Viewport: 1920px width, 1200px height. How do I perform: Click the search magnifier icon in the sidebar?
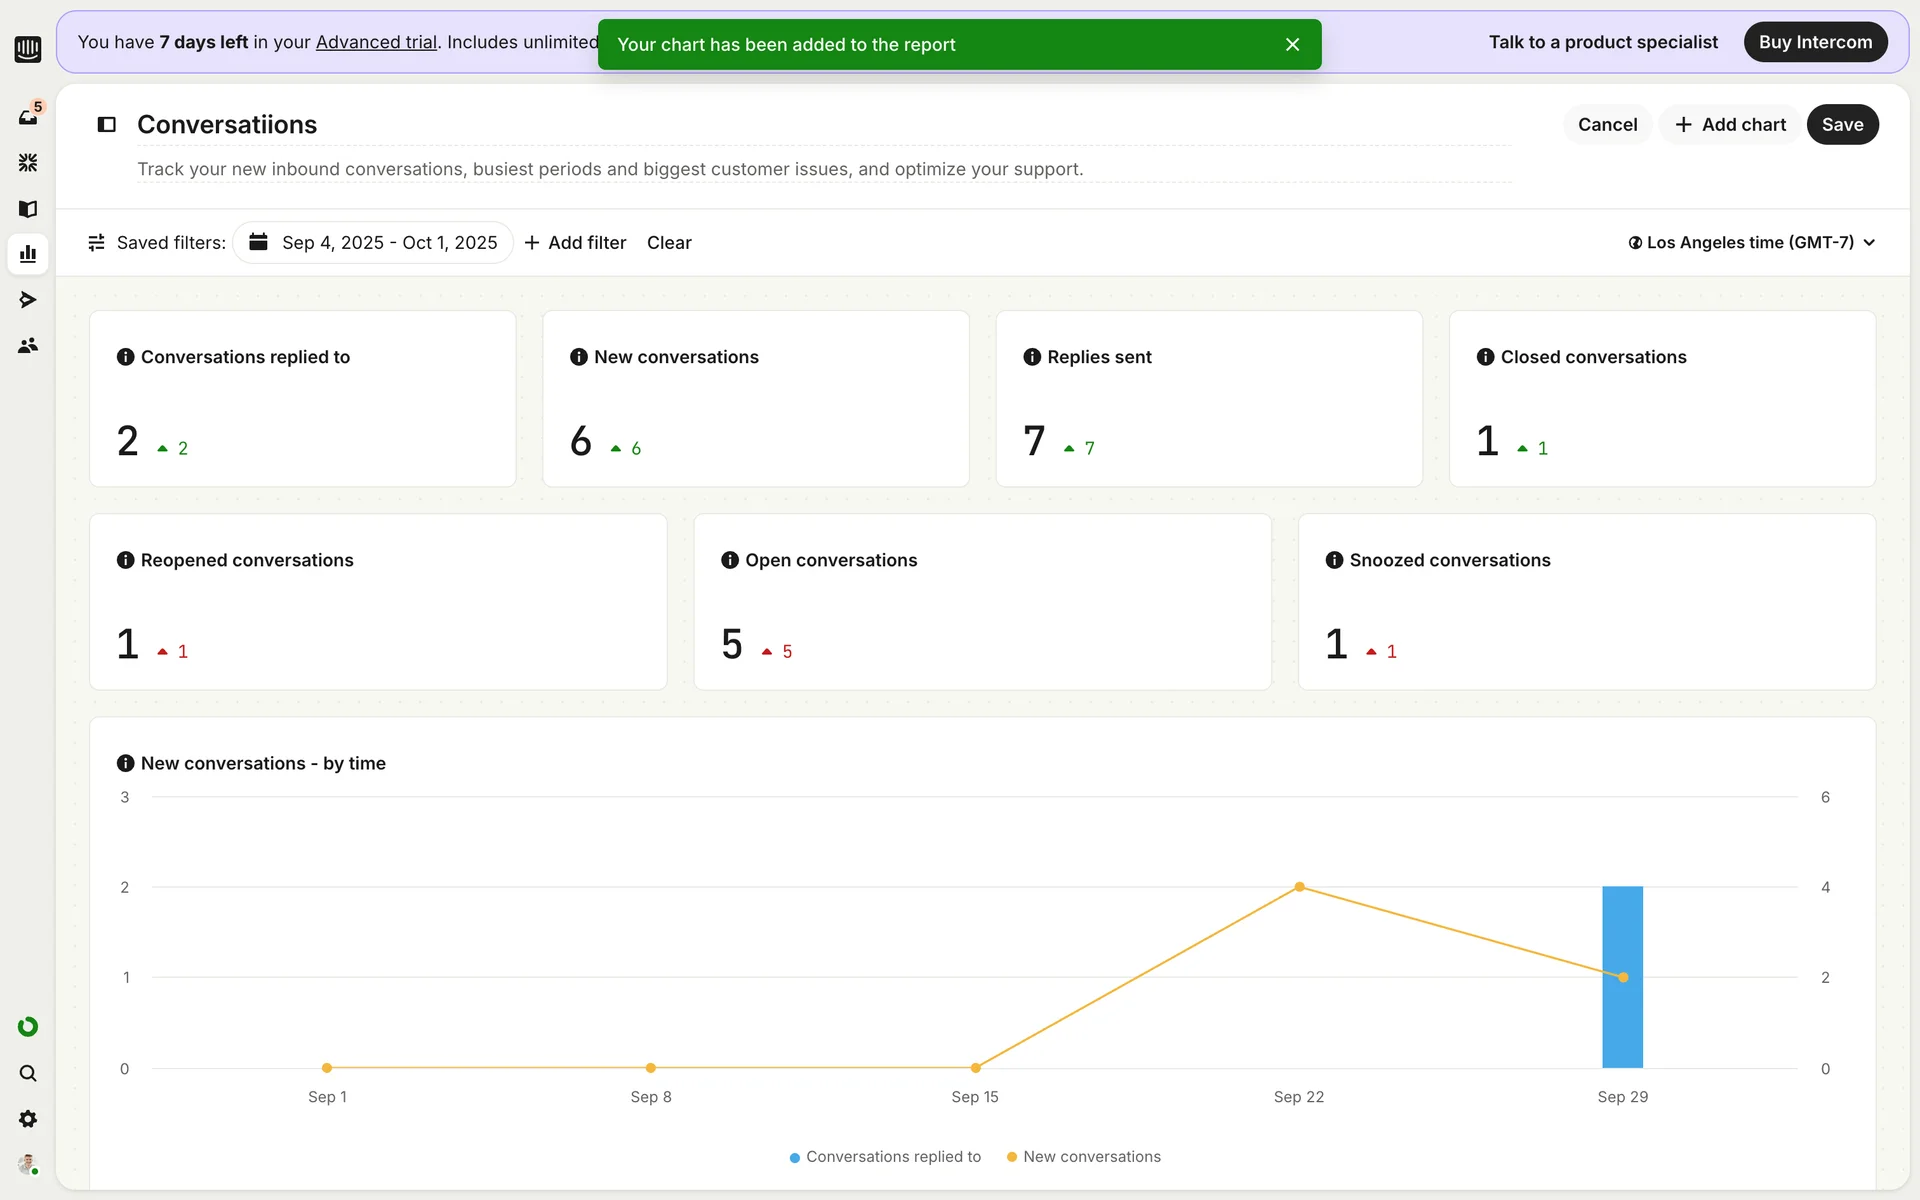click(28, 1073)
